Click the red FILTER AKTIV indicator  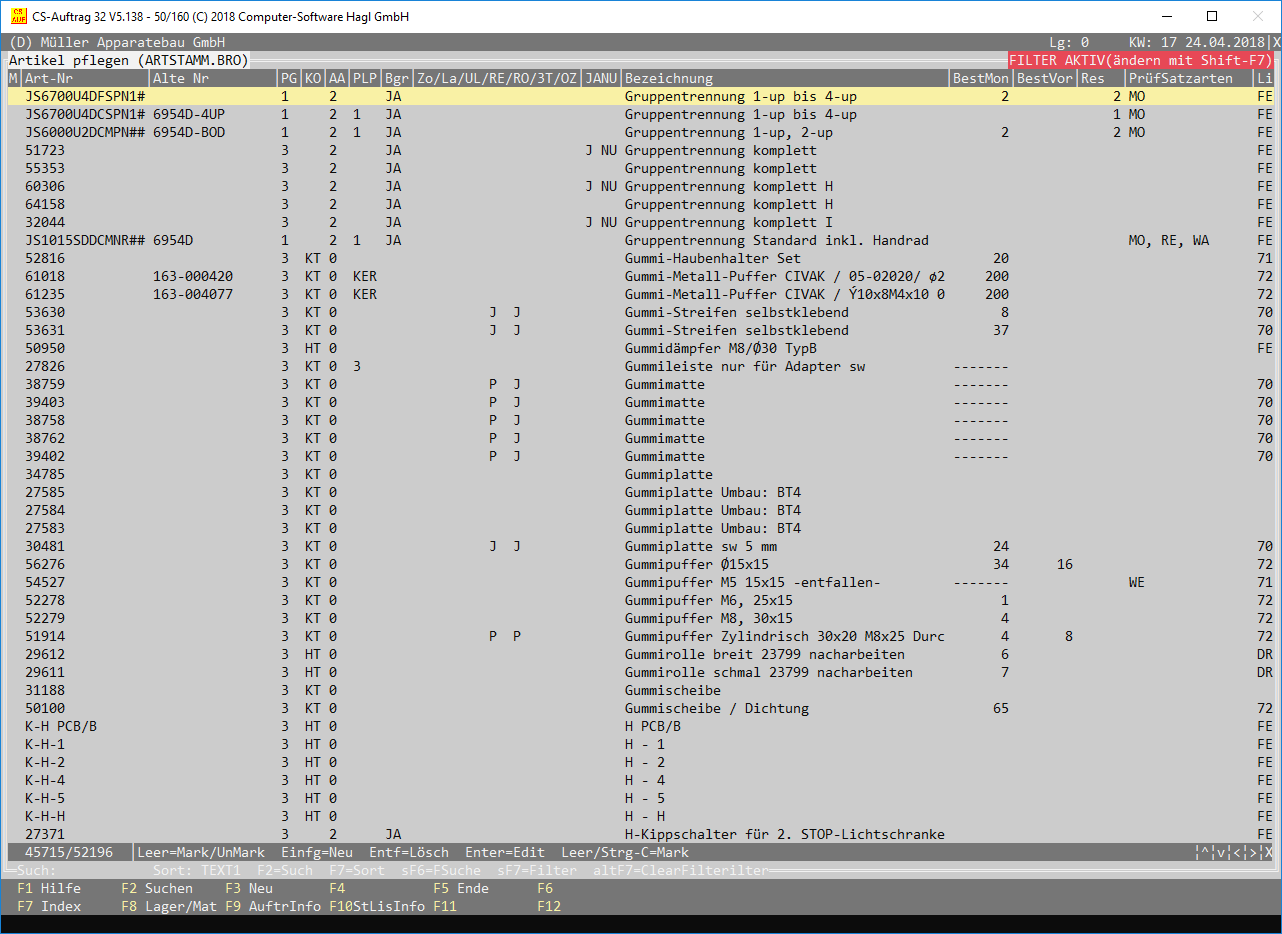pyautogui.click(x=1141, y=61)
